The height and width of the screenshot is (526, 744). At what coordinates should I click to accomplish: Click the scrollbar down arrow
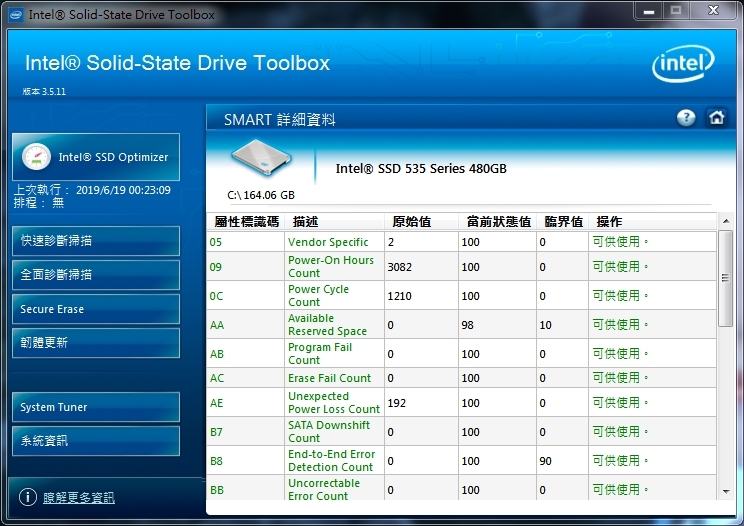[x=725, y=492]
